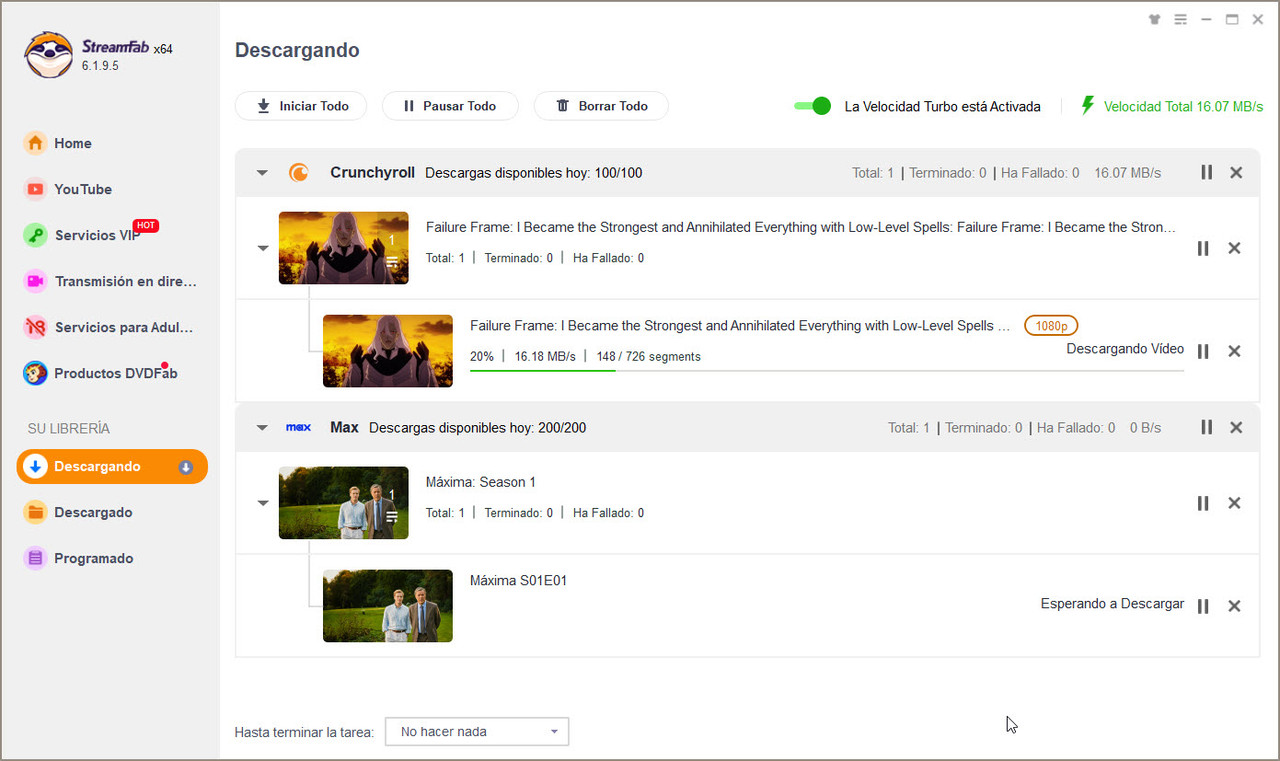Collapse the Max group arrow
1280x761 pixels.
[x=262, y=428]
